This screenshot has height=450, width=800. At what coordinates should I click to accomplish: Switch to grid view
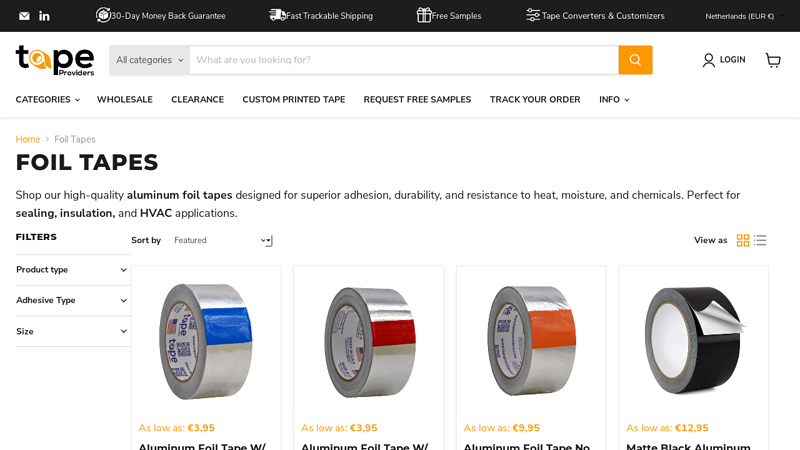(x=743, y=240)
